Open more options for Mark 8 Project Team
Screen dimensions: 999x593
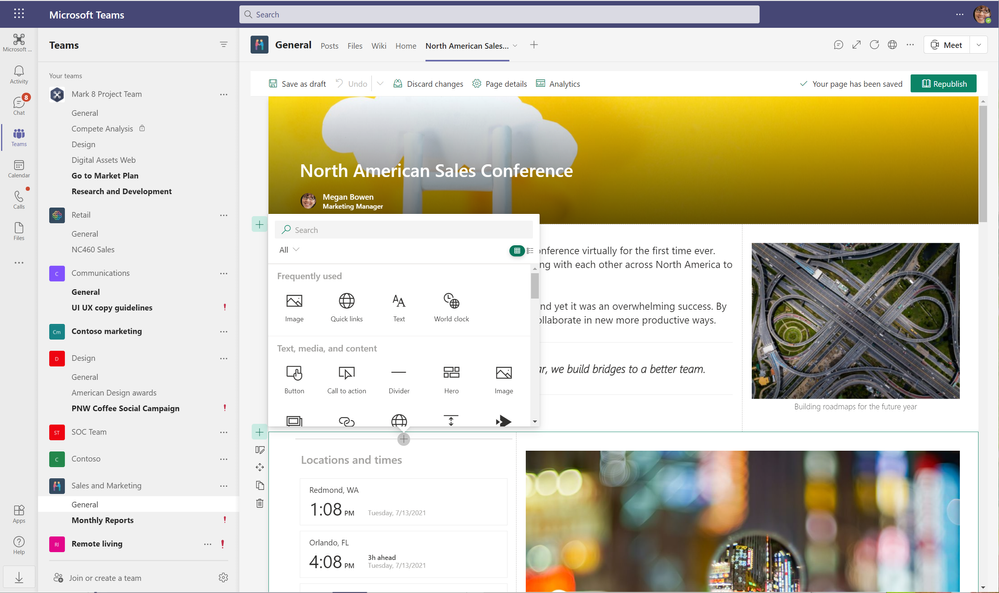(x=224, y=94)
